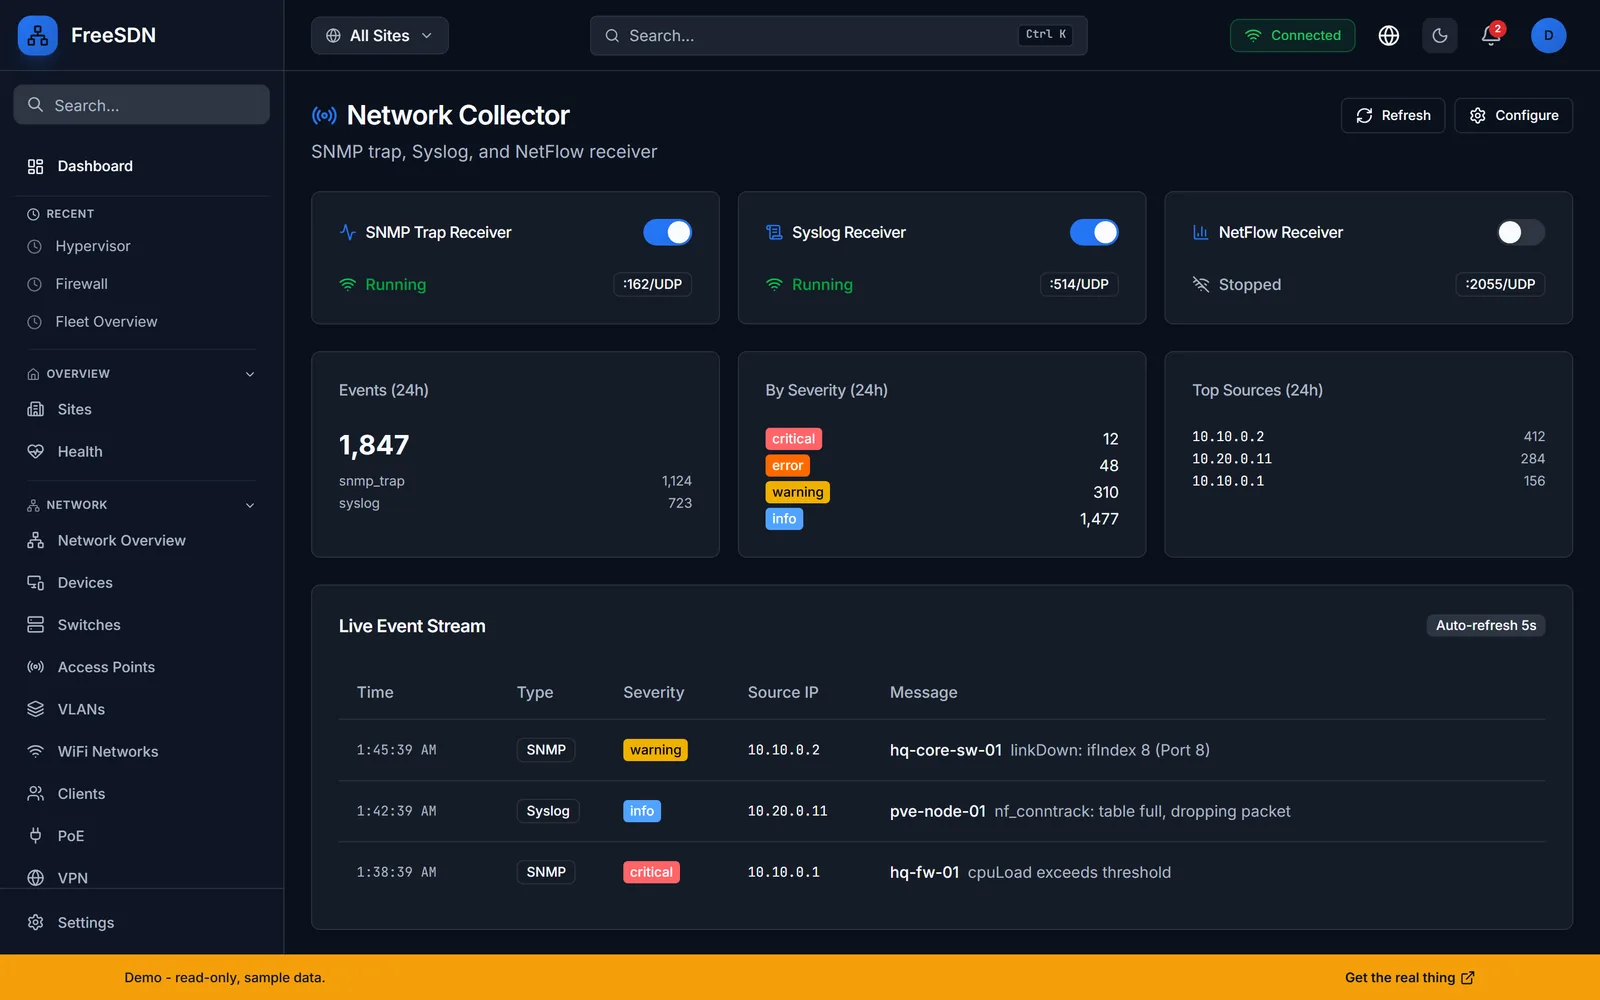
Task: Click the Configure button
Action: click(x=1514, y=115)
